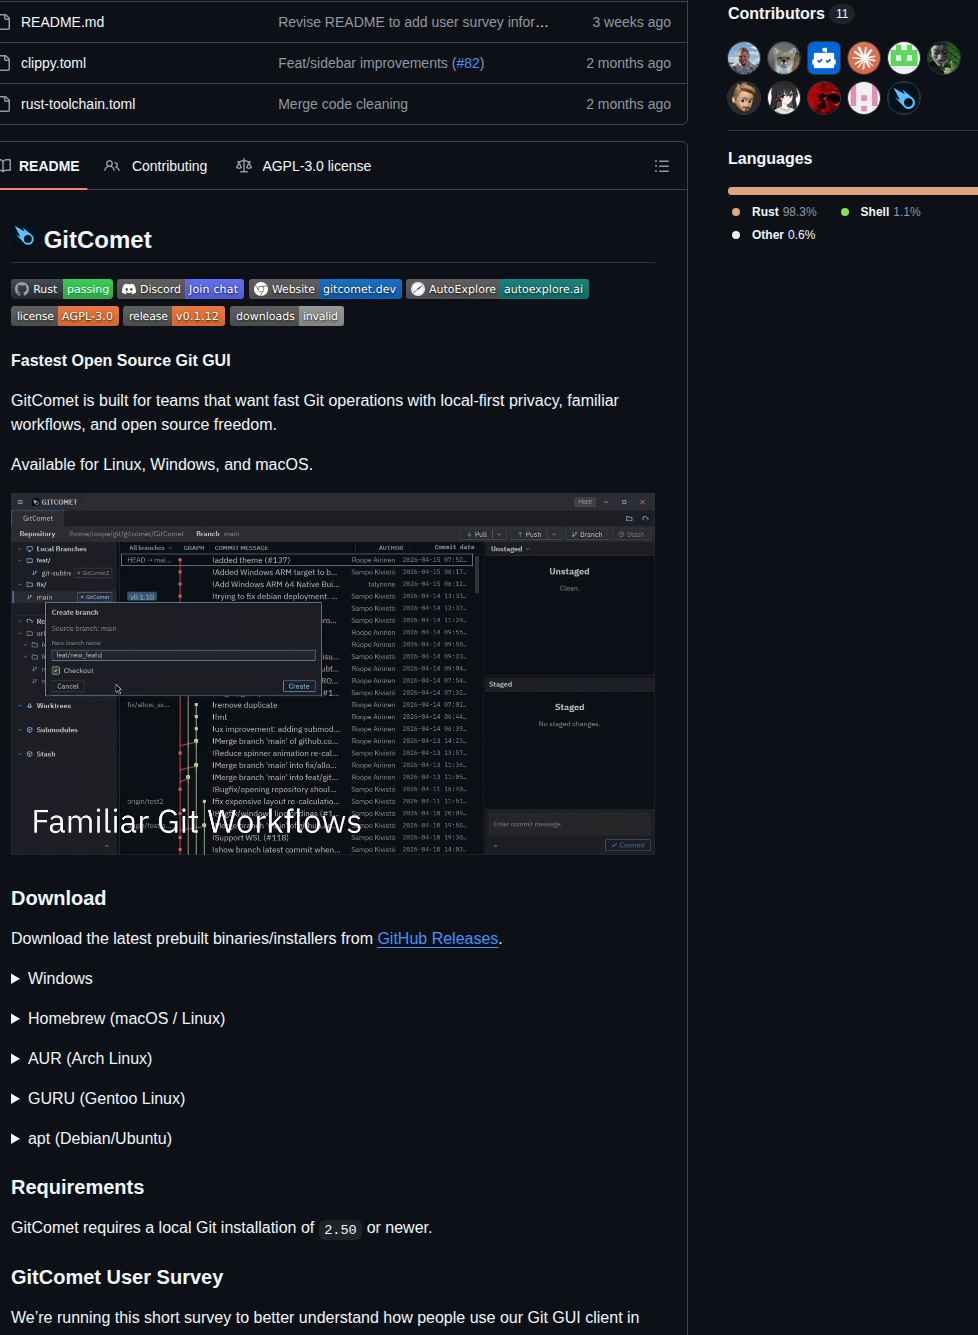Open the downloads invalid badge
978x1335 pixels.
point(287,316)
